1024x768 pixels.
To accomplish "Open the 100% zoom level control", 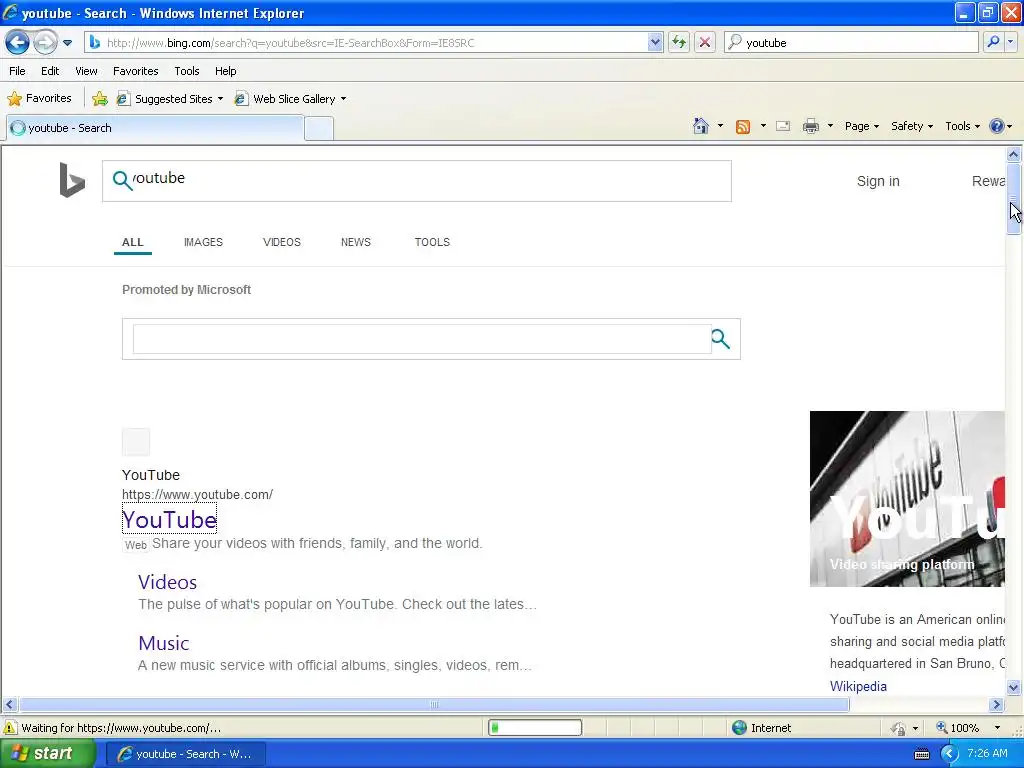I will (x=968, y=728).
